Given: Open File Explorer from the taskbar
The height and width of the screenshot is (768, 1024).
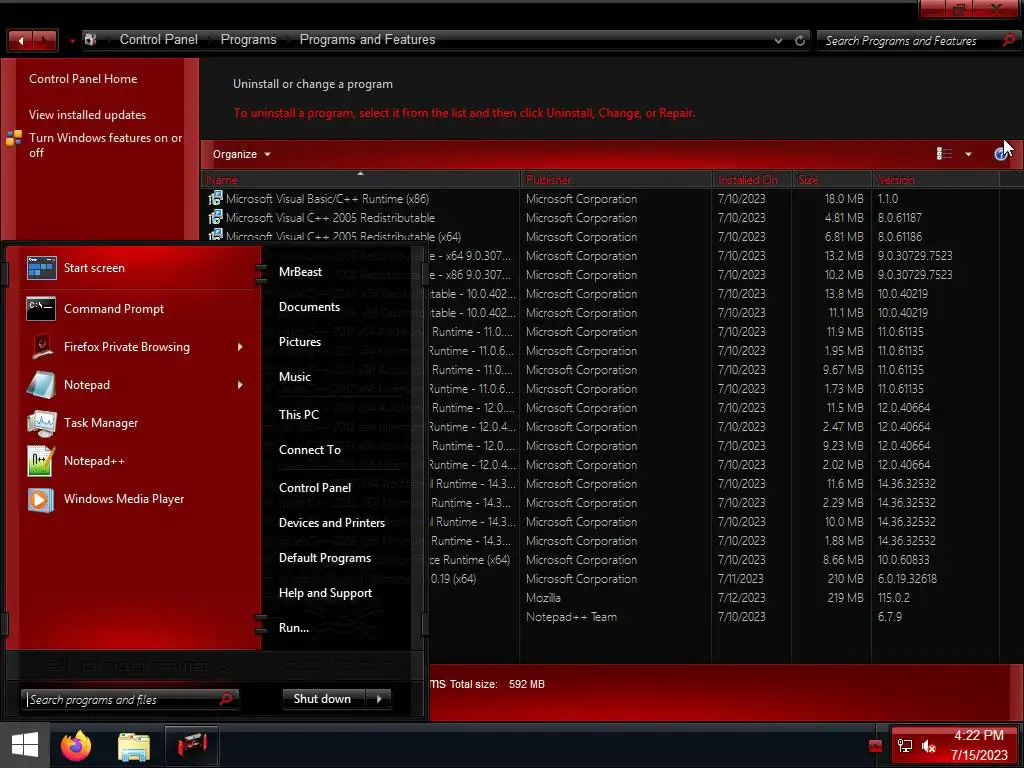Looking at the screenshot, I should pyautogui.click(x=134, y=746).
